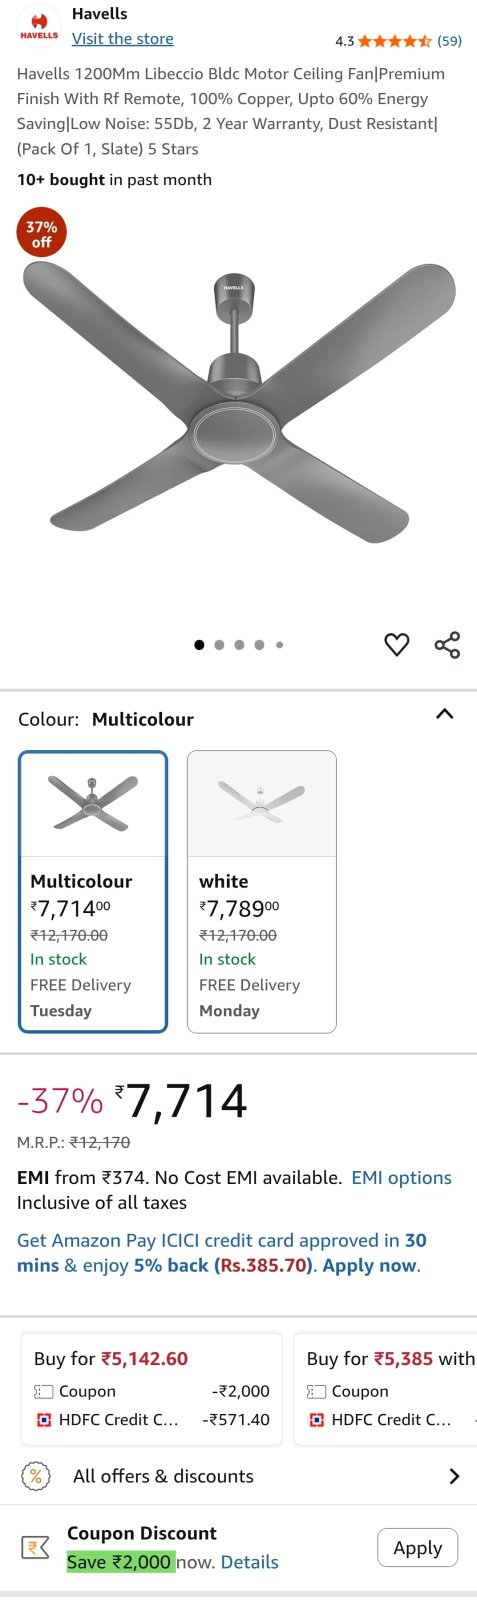Open the Buy for ₹5,385 offer card
The image size is (477, 1600).
pos(386,1388)
